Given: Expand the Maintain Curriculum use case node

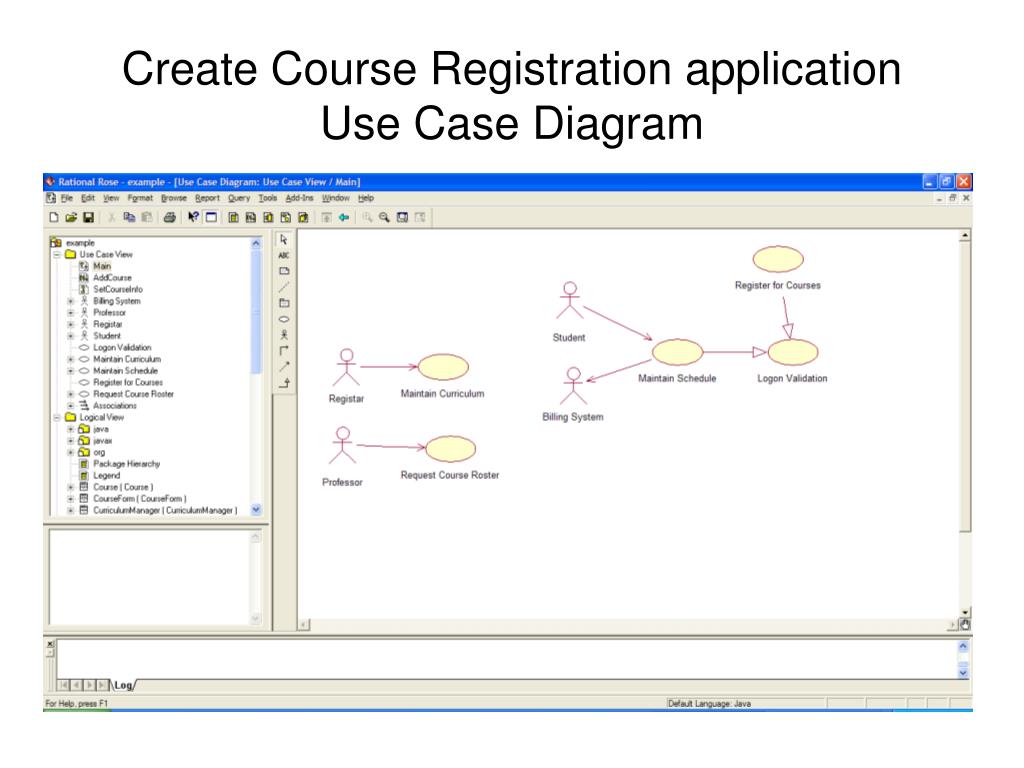Looking at the screenshot, I should 71,359.
